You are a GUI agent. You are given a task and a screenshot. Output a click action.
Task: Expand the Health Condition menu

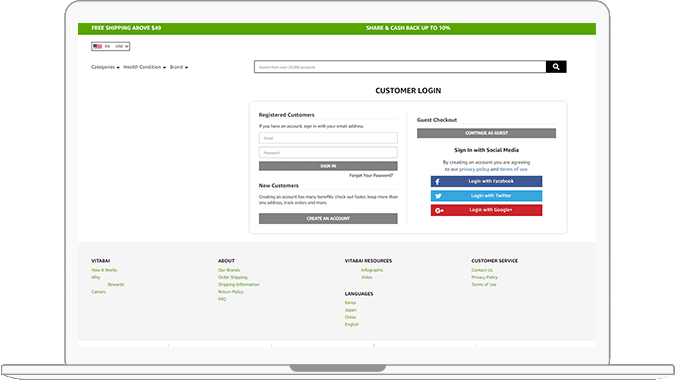pos(145,67)
